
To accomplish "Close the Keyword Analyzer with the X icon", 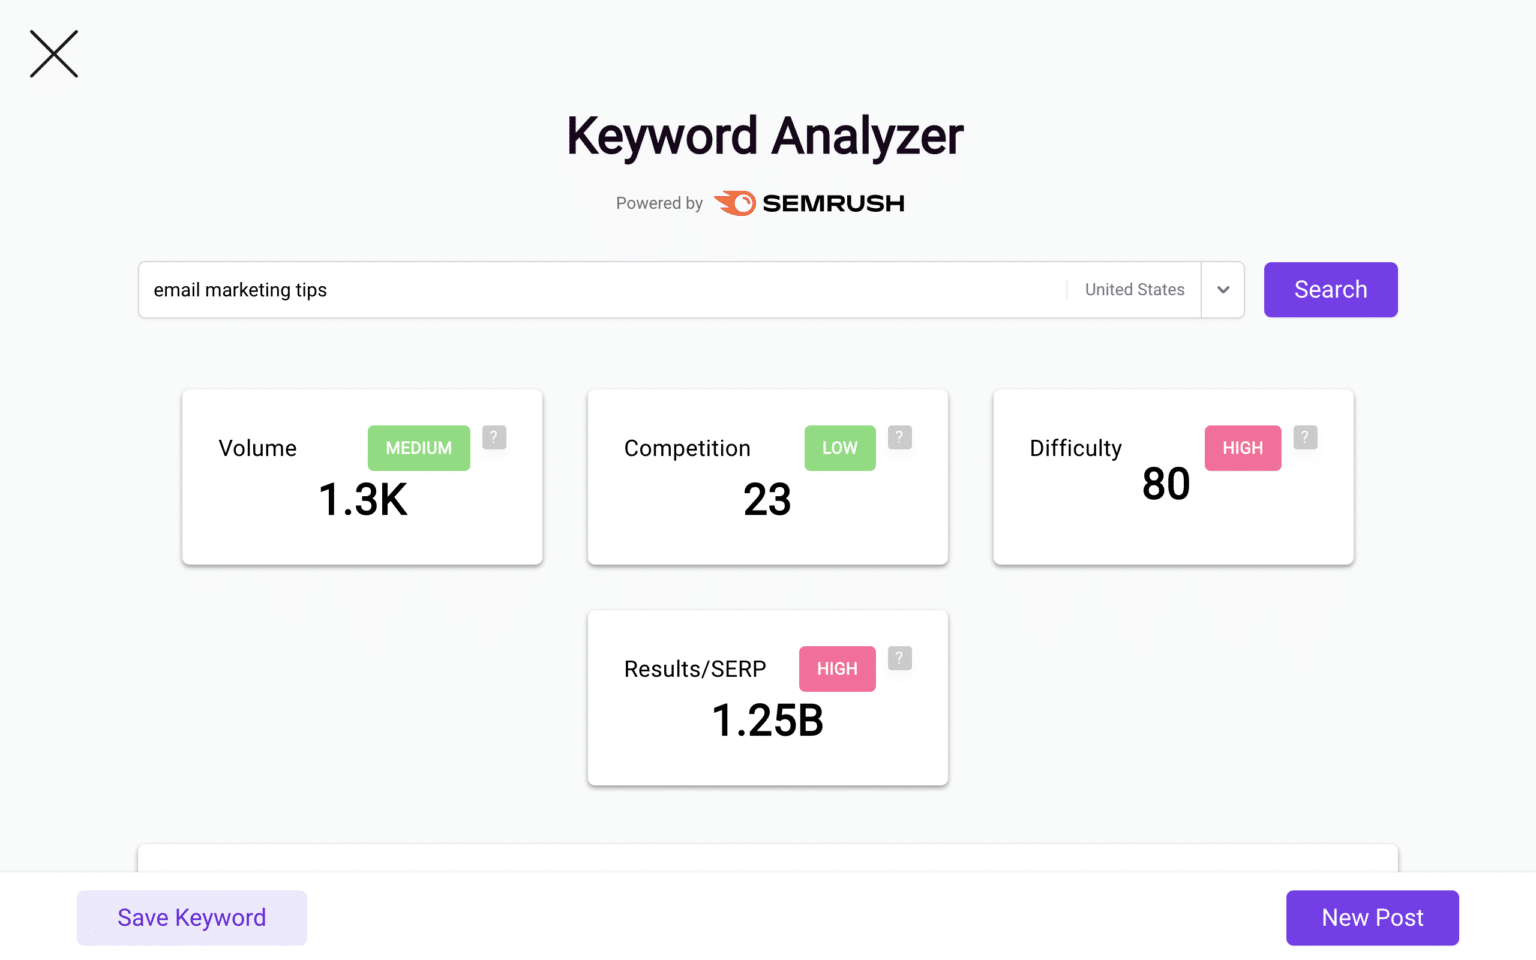I will [x=53, y=54].
